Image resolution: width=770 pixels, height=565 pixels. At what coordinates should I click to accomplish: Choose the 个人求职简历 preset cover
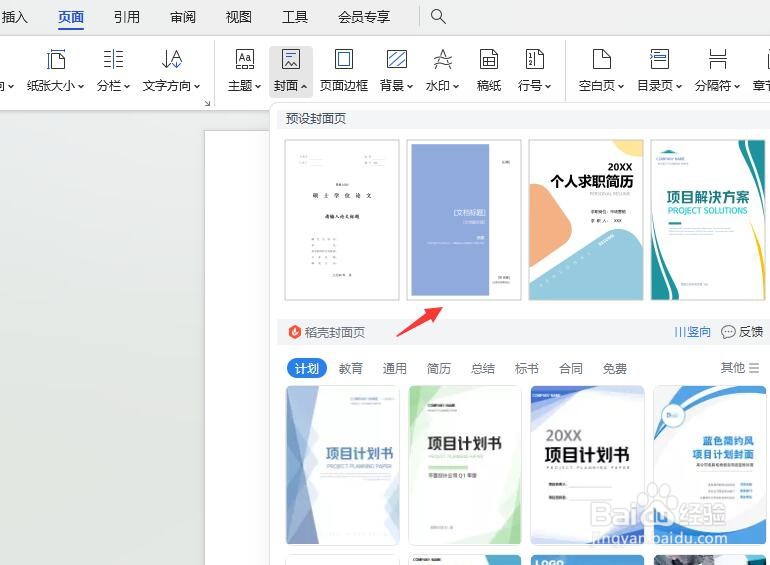[586, 220]
